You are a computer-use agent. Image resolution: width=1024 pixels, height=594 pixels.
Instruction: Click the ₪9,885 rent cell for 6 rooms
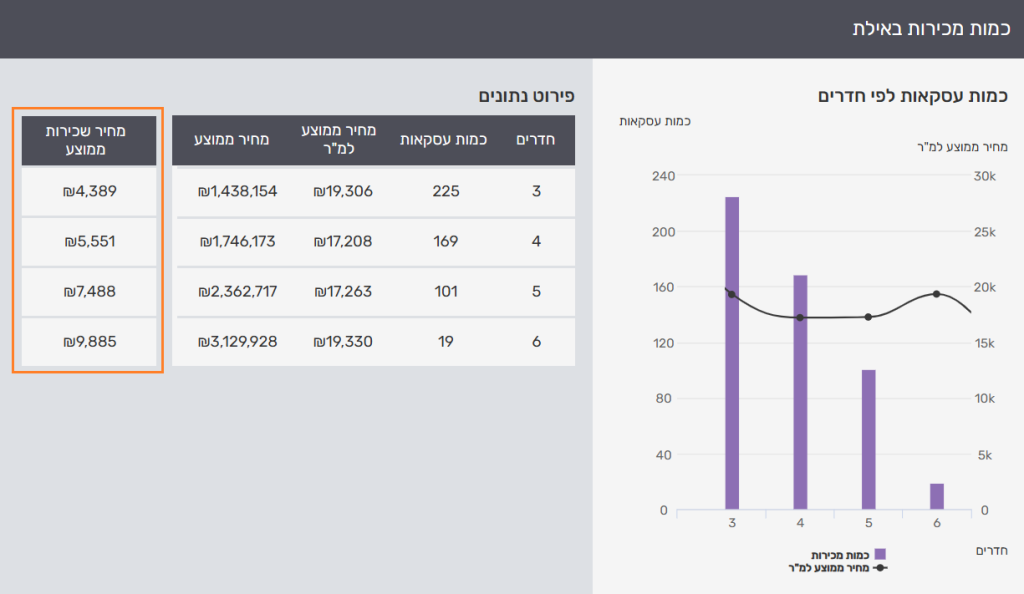pos(89,342)
